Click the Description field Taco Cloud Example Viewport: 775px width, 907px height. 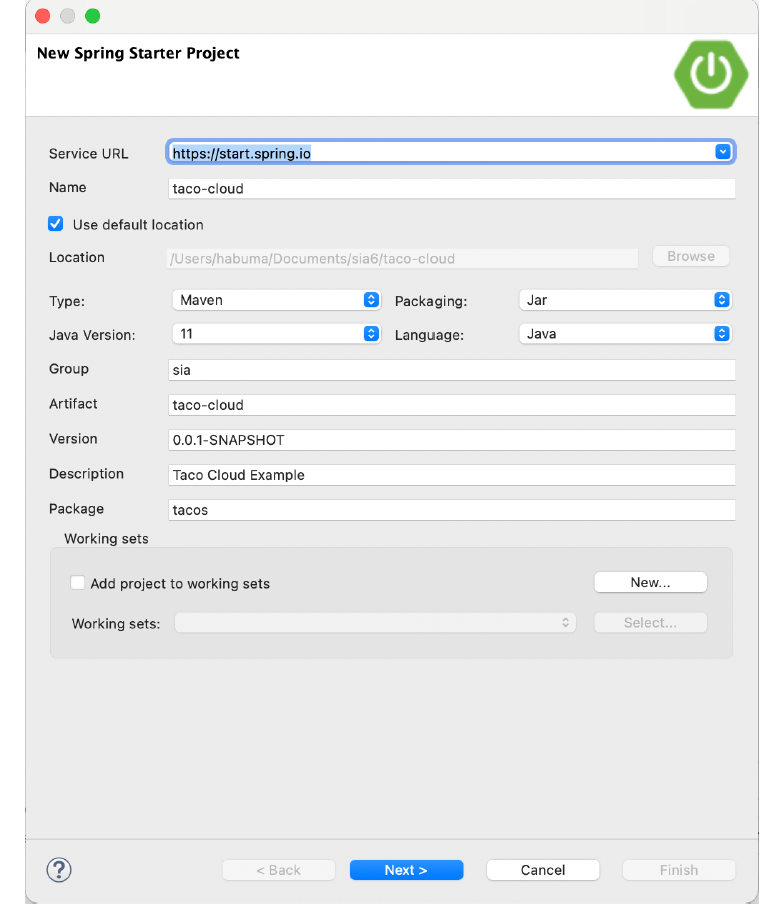tap(450, 474)
